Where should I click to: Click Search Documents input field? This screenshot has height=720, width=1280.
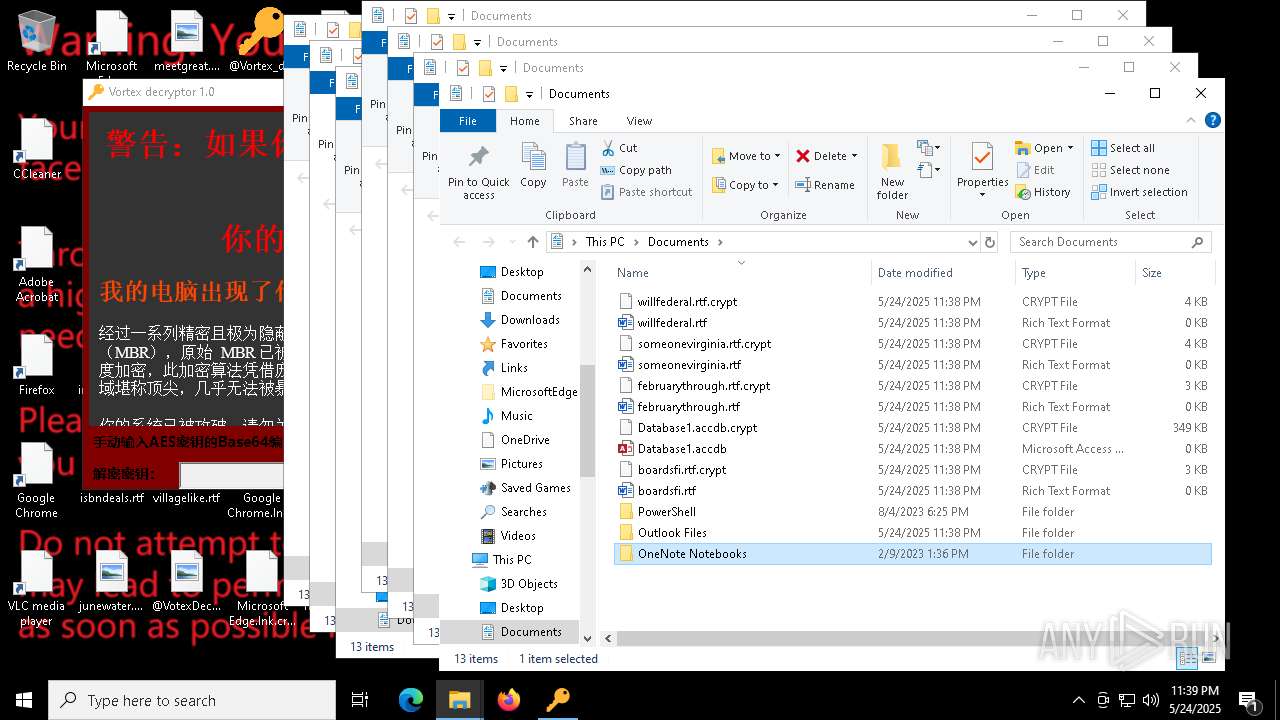(1102, 242)
